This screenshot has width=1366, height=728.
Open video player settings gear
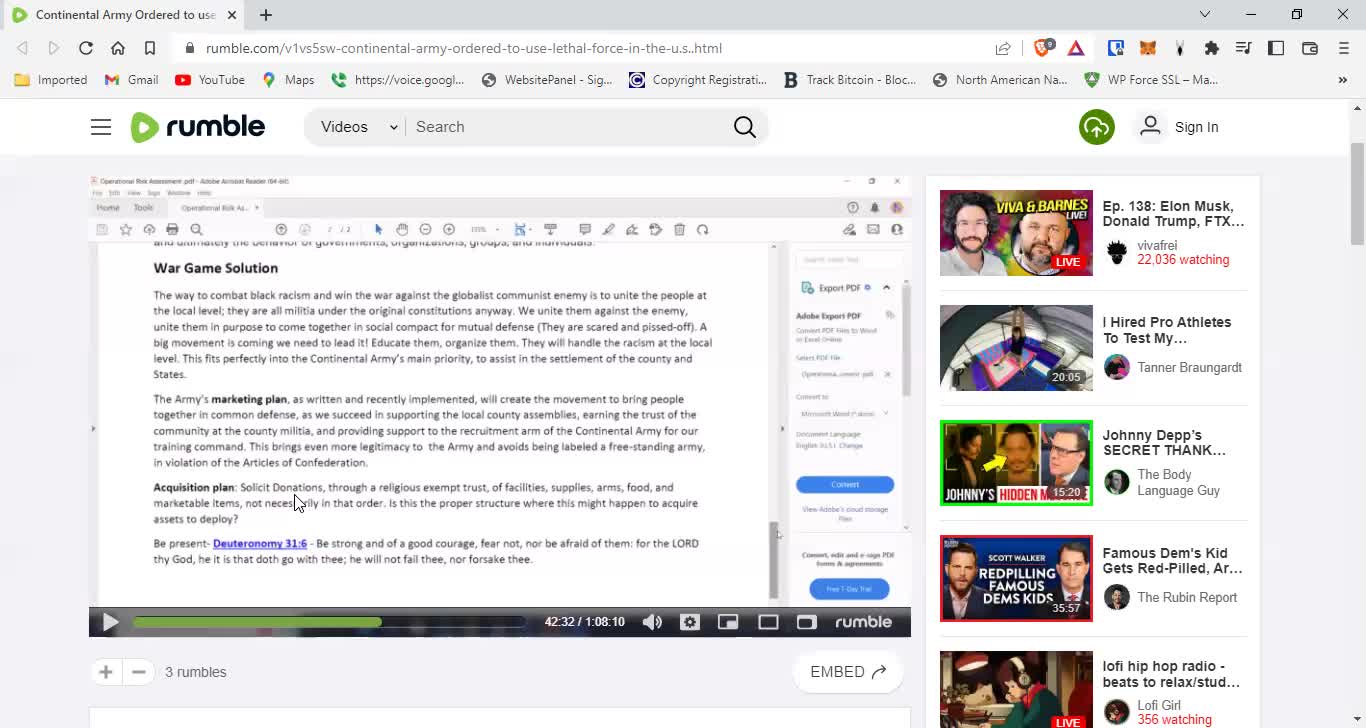[690, 622]
